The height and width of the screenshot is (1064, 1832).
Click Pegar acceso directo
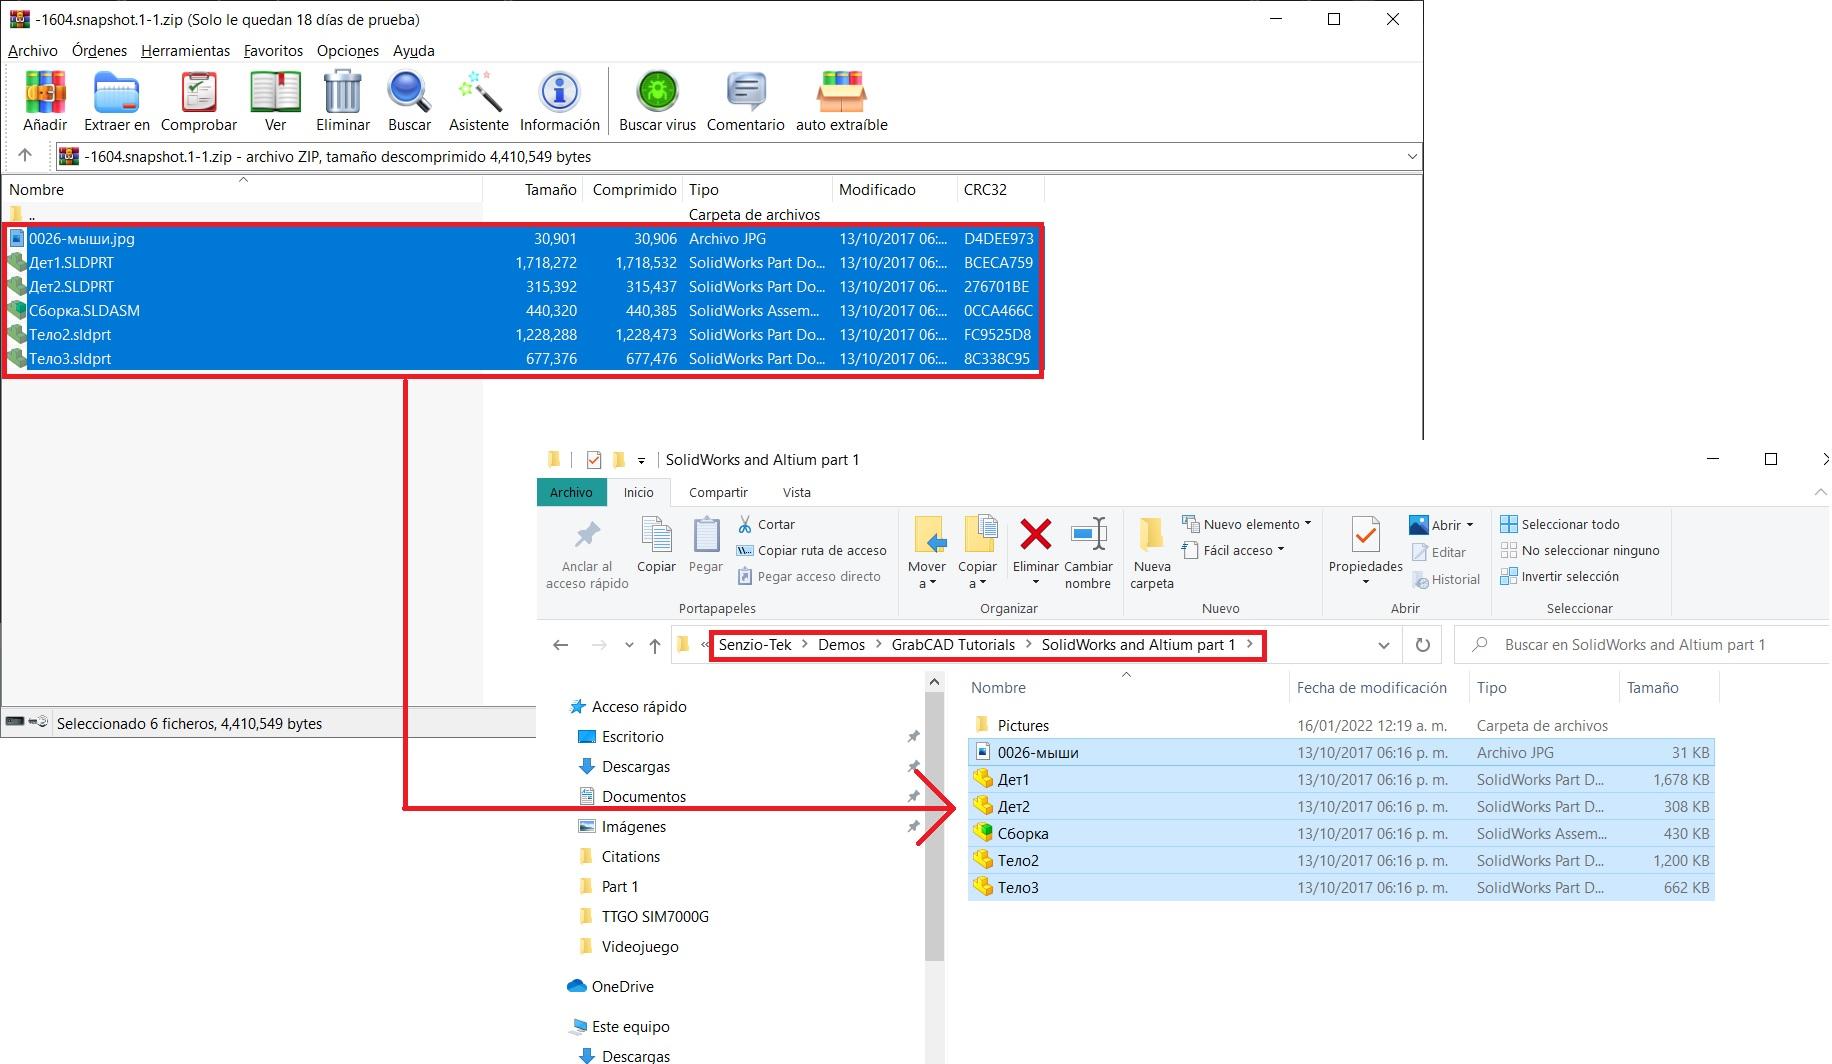coord(809,576)
